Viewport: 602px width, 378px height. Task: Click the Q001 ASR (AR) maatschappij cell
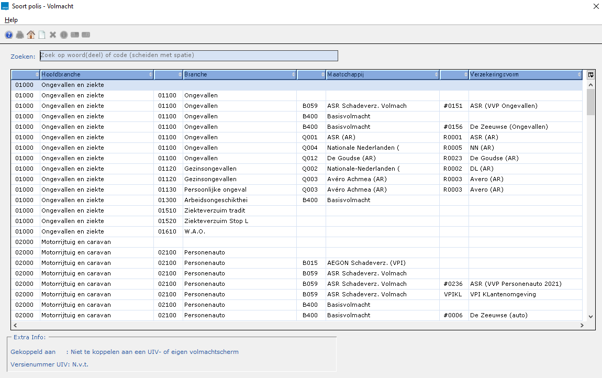point(382,137)
